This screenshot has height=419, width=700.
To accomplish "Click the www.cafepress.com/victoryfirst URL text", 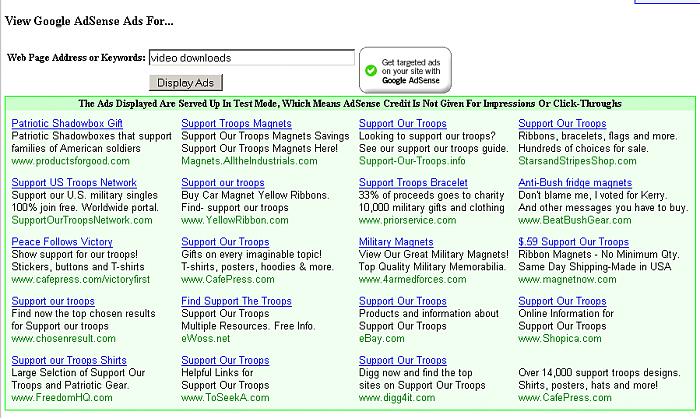I will tap(81, 280).
